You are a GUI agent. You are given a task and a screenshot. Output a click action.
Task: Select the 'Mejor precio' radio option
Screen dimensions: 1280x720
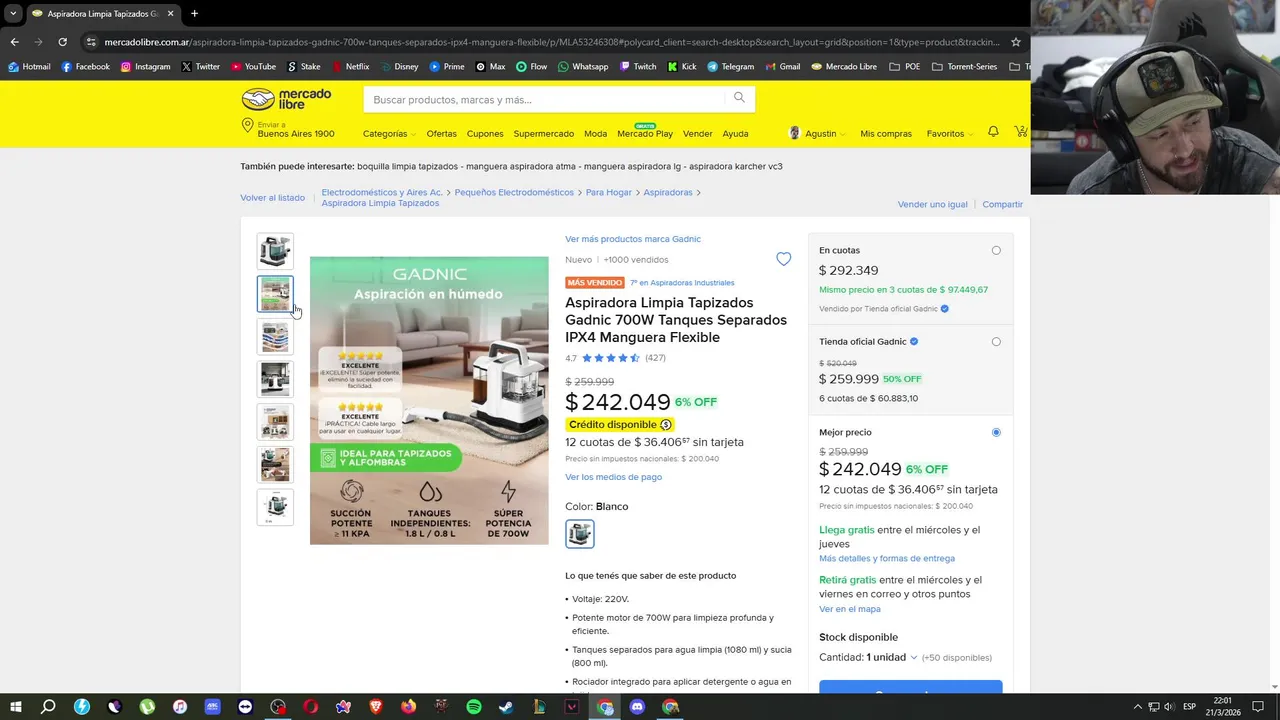click(x=996, y=432)
